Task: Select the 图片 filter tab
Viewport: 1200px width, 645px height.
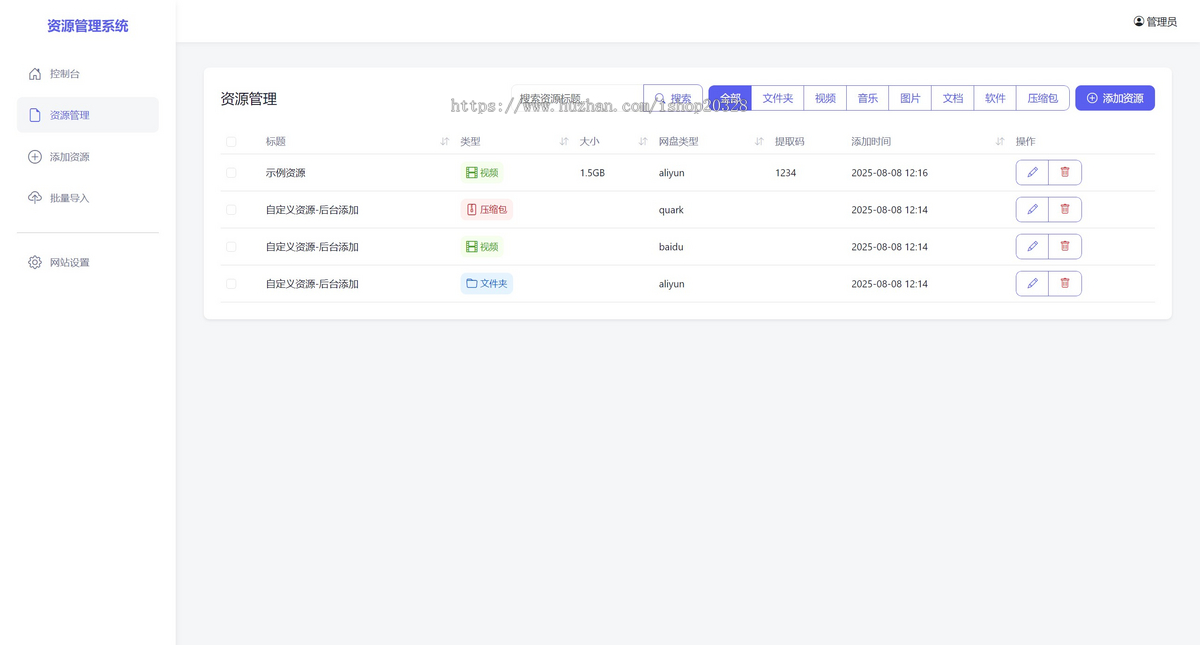Action: pyautogui.click(x=910, y=98)
